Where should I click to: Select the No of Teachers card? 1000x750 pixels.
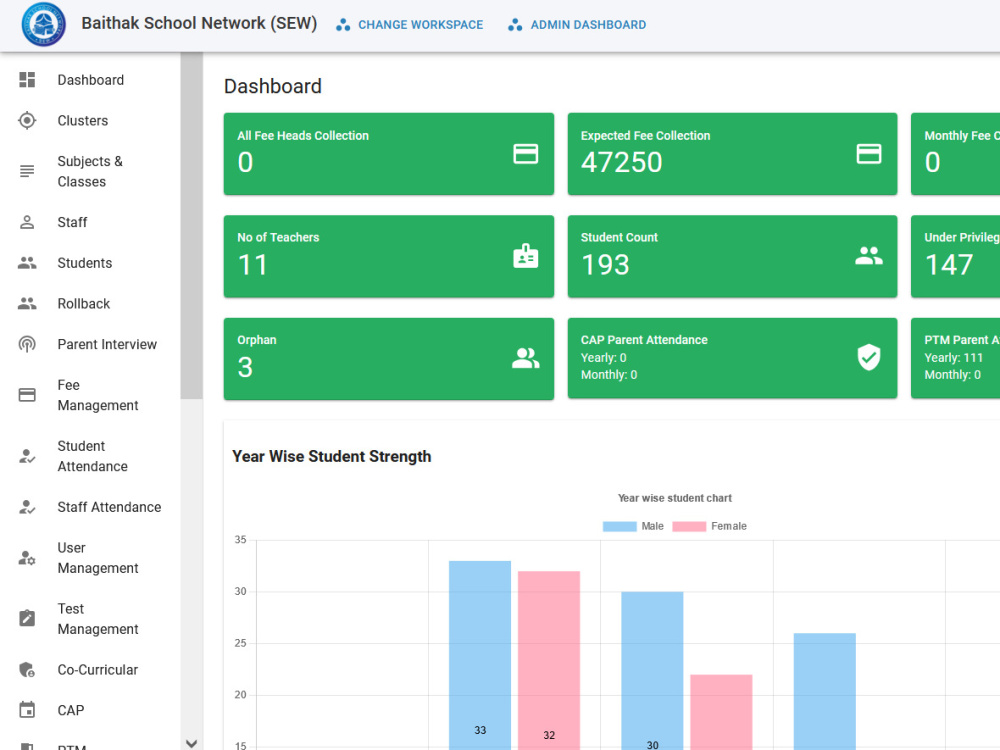tap(388, 256)
